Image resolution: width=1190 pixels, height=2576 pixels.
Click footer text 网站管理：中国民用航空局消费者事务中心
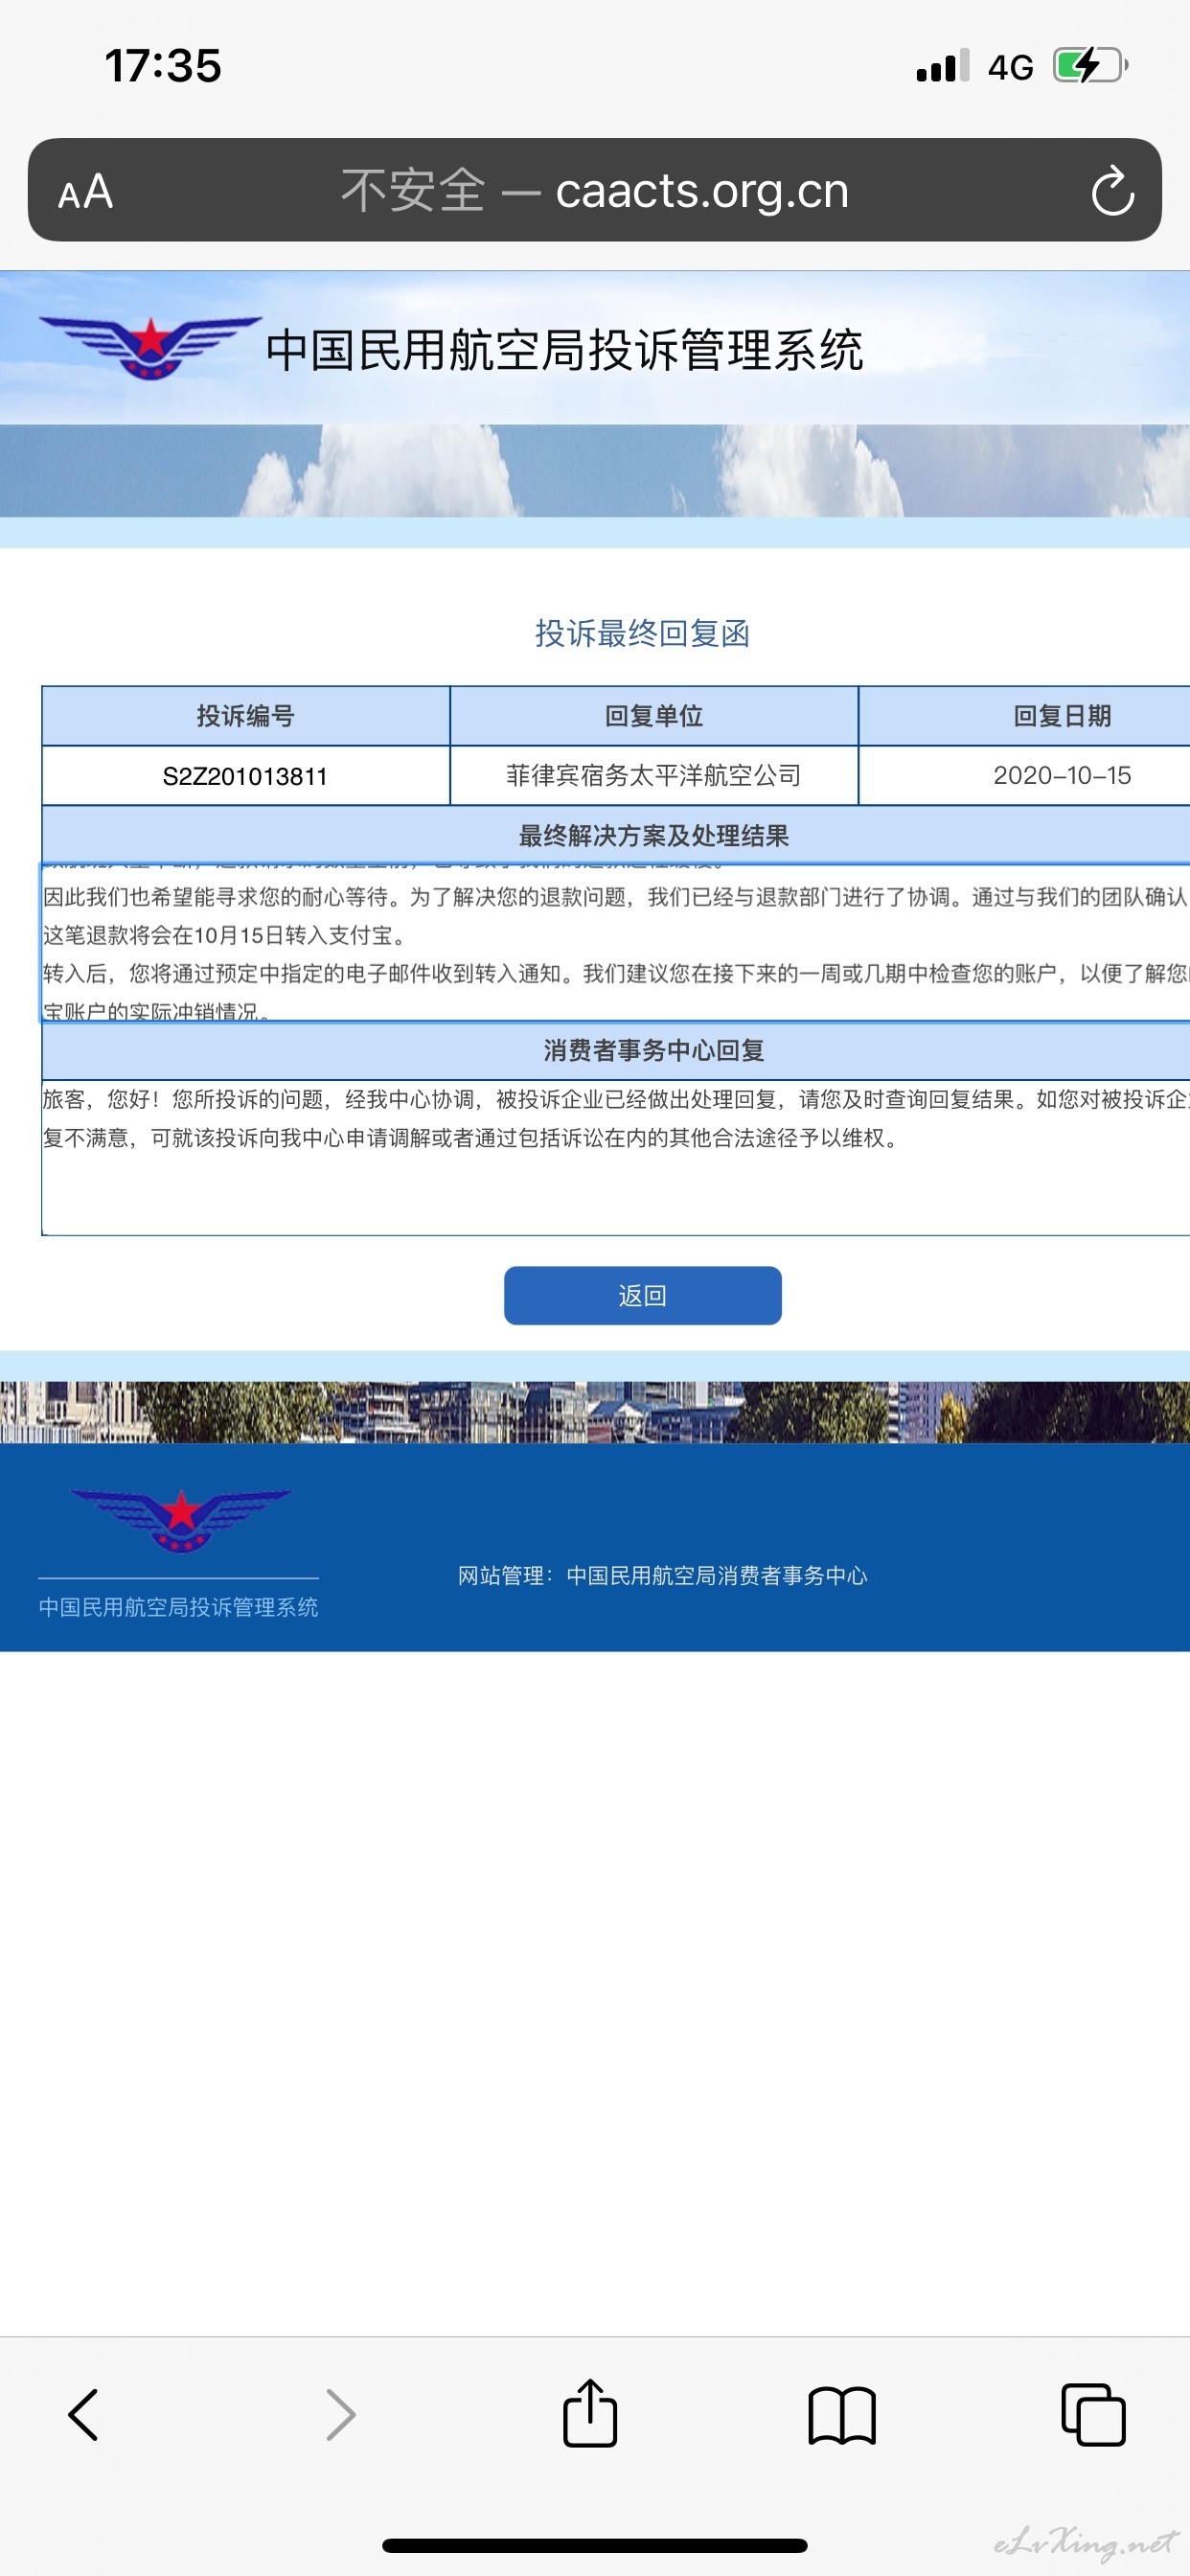click(662, 1576)
